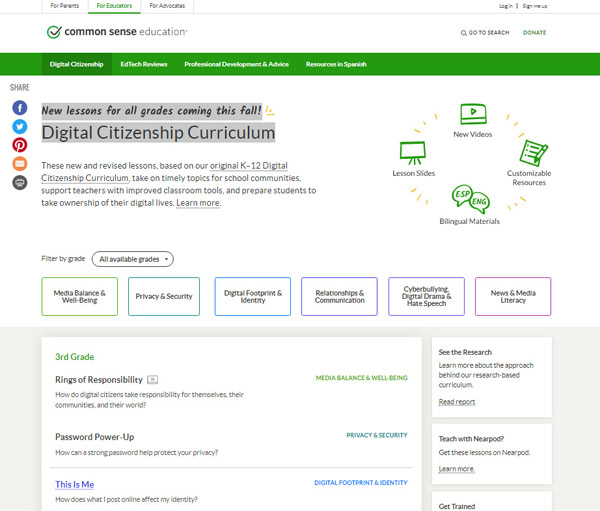Screen dimensions: 600x511
Task: Select Media Balance & Well-Being topic
Action: (80, 296)
